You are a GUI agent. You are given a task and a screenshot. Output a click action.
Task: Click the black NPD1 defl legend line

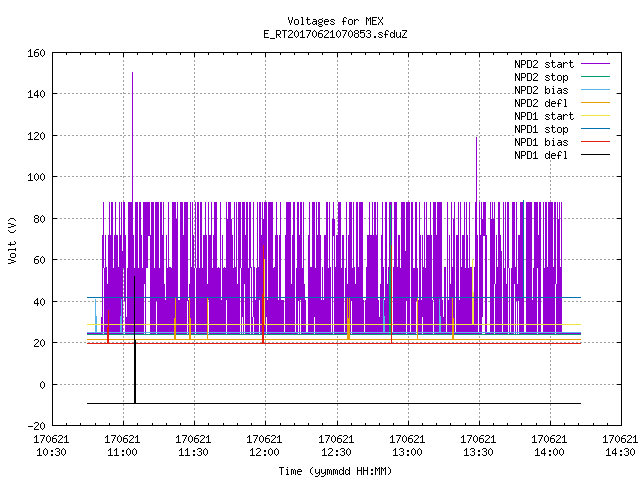click(x=595, y=155)
